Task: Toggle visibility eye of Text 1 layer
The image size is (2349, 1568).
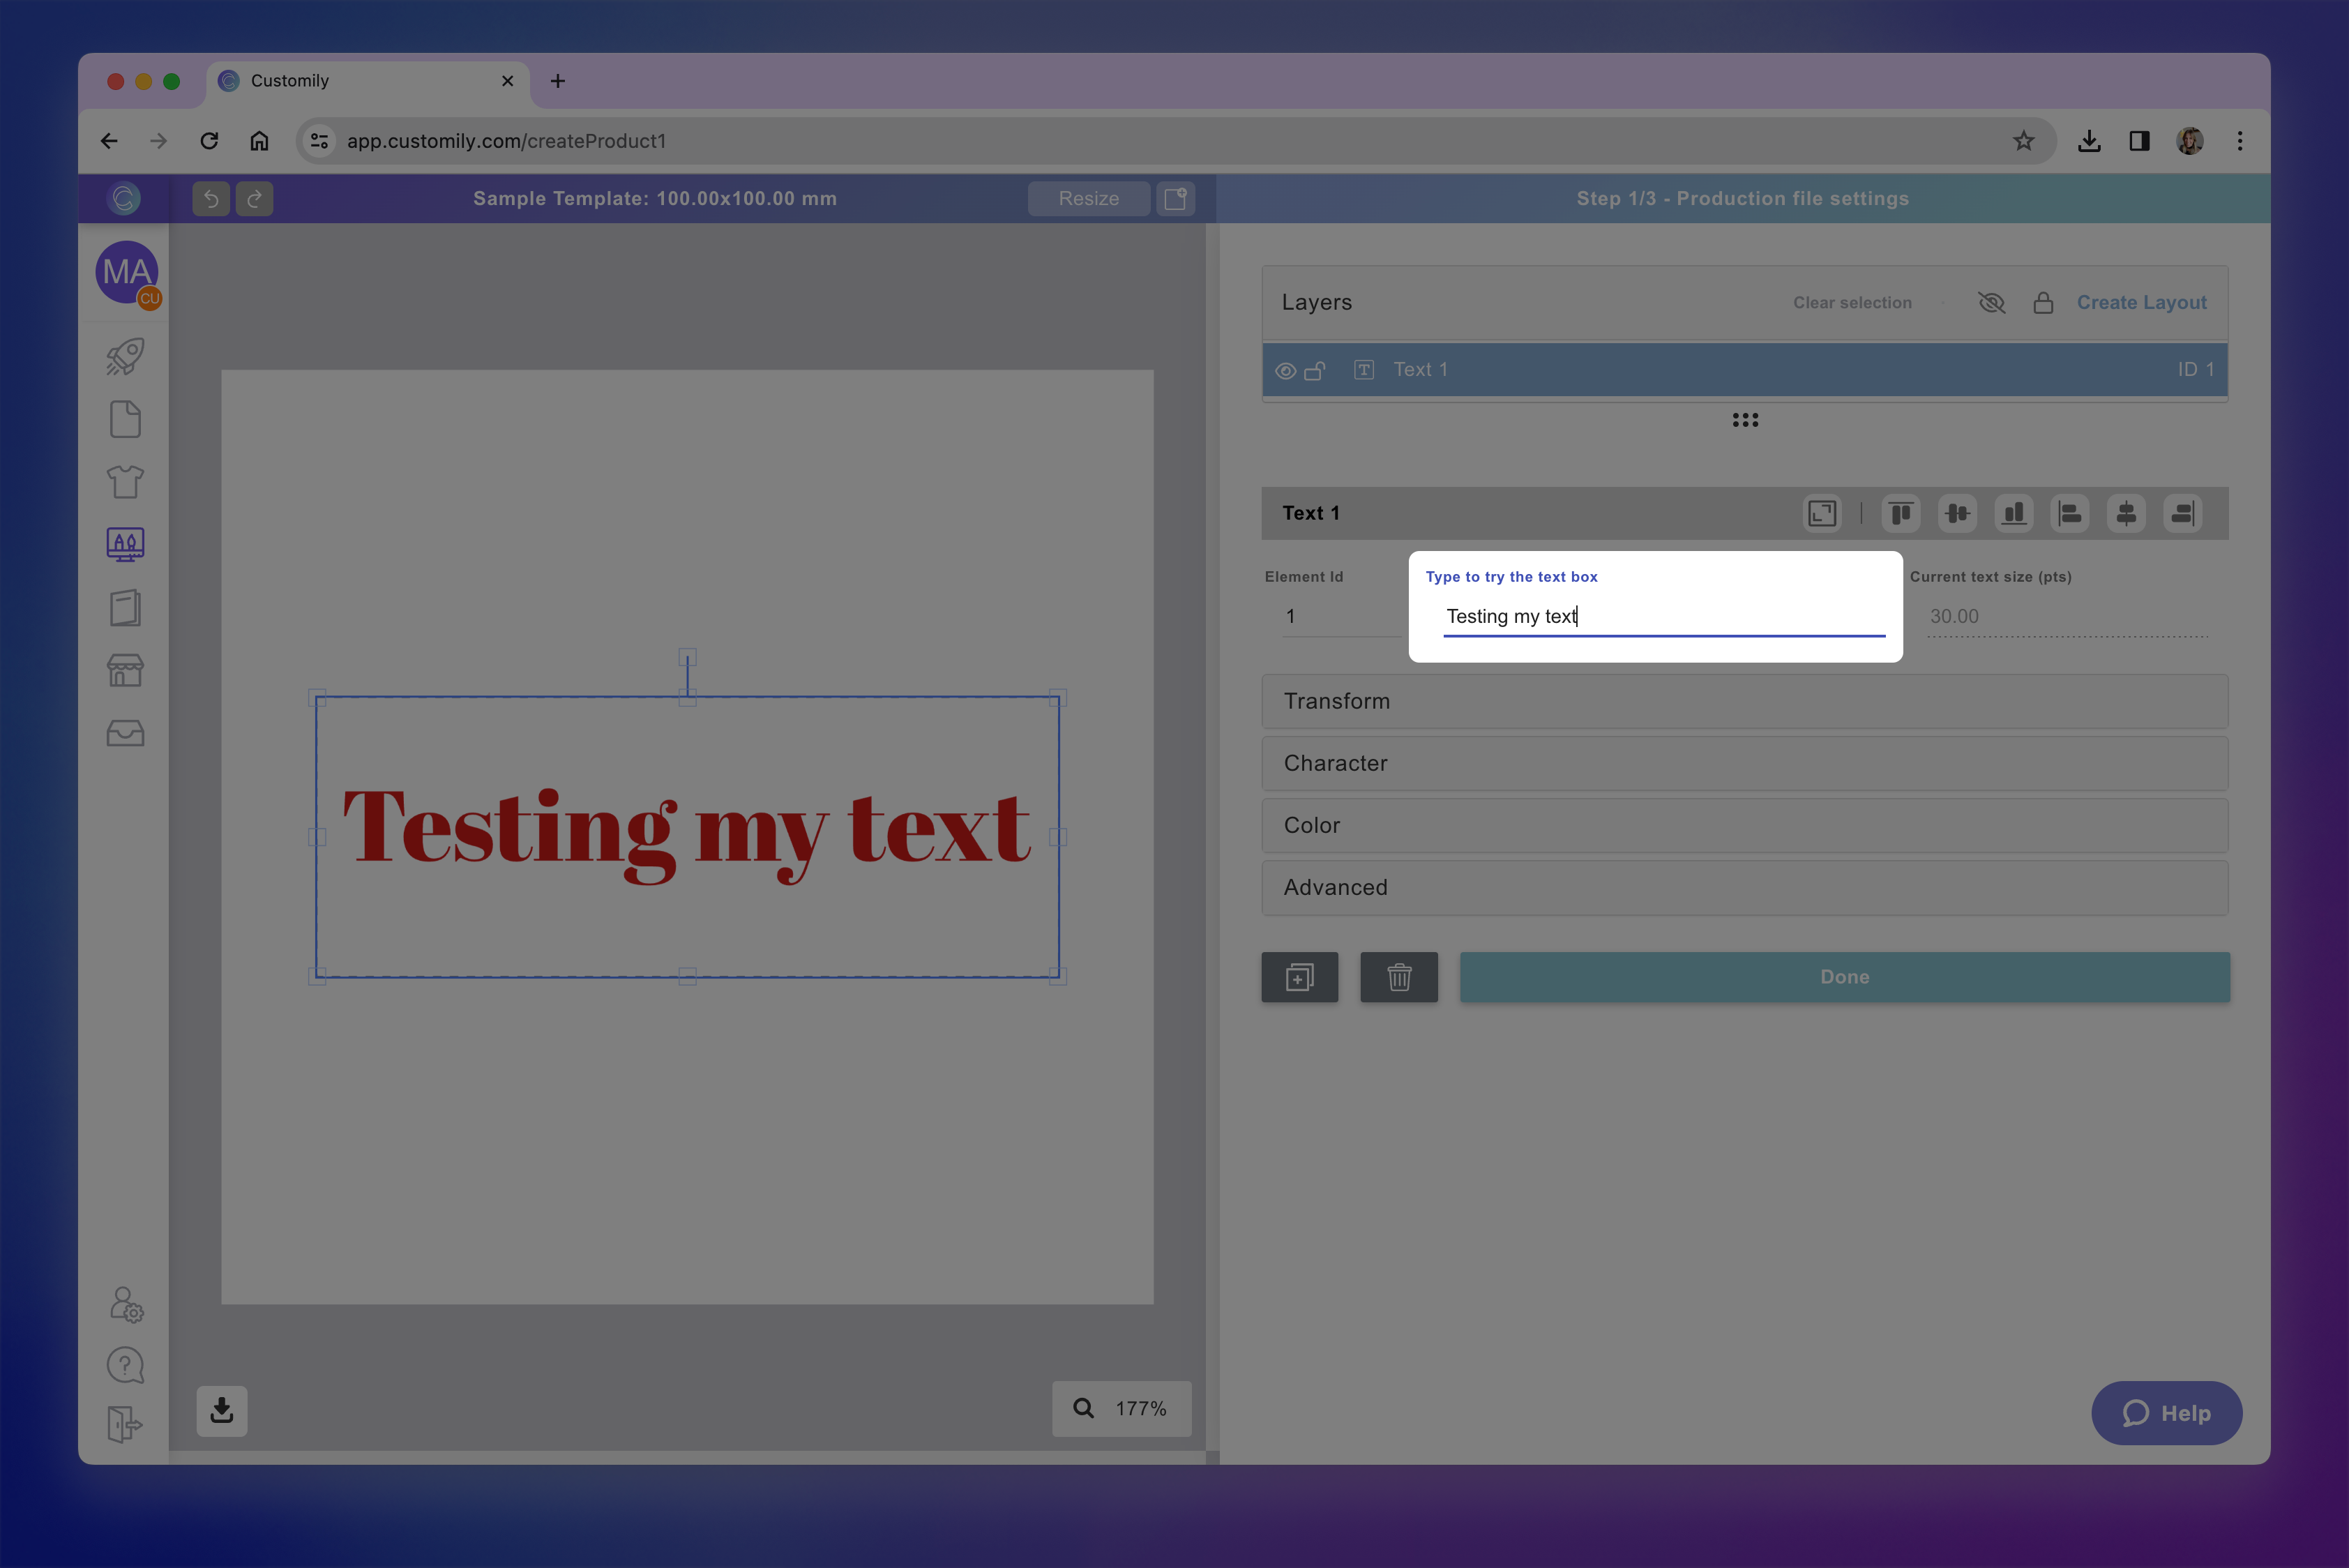Action: tap(1286, 371)
